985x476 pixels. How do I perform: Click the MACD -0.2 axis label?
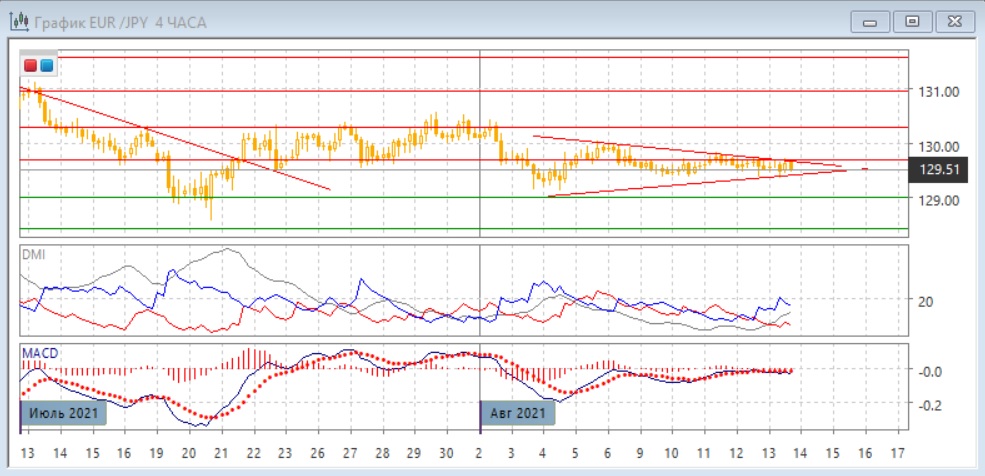point(931,406)
